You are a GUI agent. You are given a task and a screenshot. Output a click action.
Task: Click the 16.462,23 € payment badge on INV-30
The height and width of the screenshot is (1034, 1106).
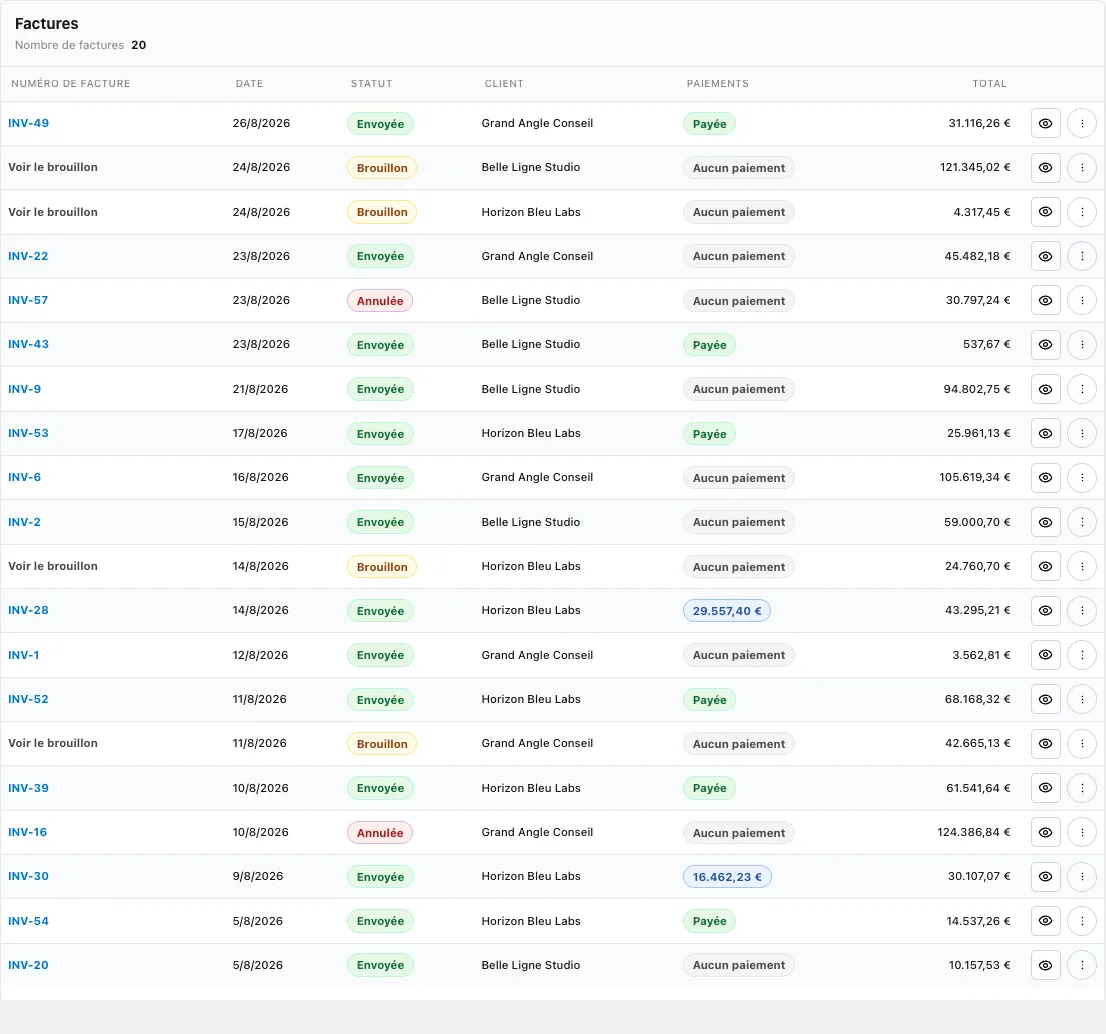click(727, 877)
